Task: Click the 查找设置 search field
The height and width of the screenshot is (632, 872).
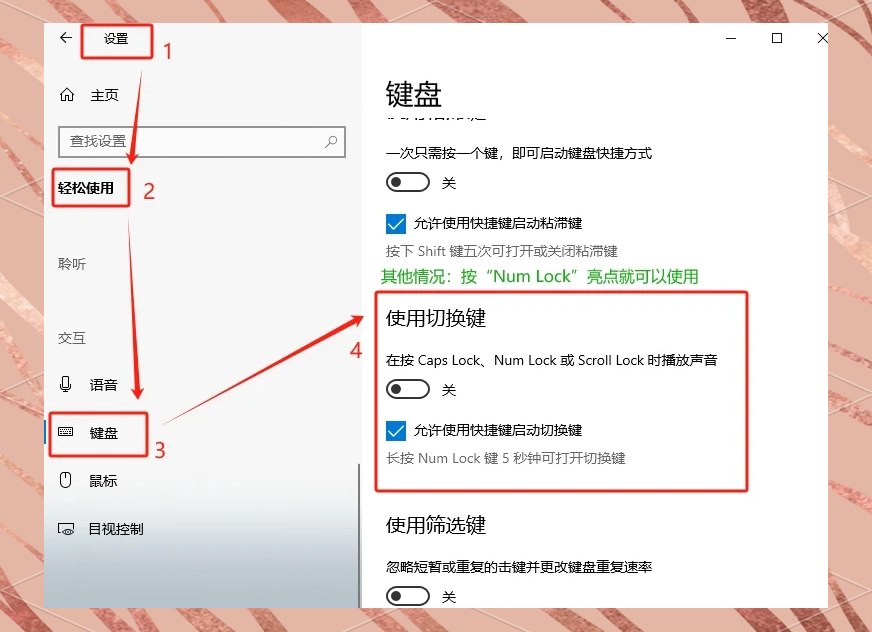Action: point(202,142)
